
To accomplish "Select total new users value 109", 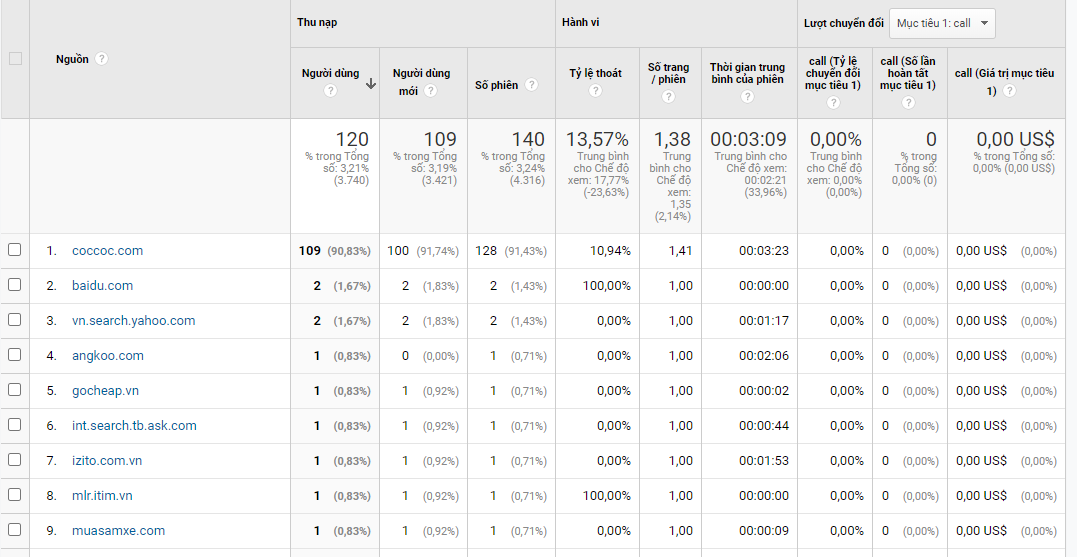I will (440, 139).
